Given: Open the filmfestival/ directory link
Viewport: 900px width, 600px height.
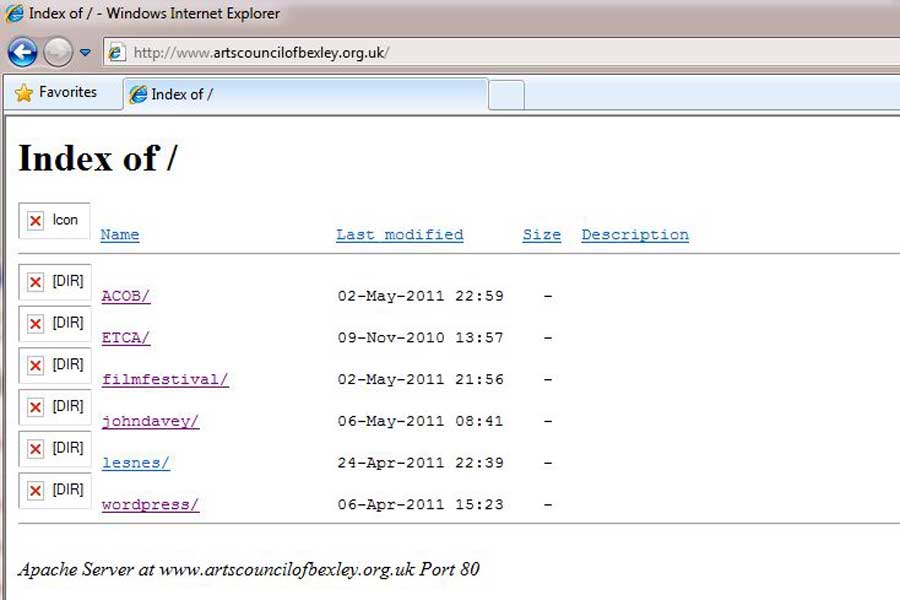Looking at the screenshot, I should point(165,380).
